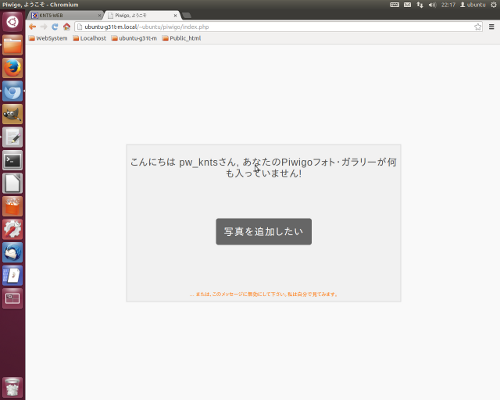Open the mail indicator in top panel
This screenshot has width=500, height=400.
(407, 5)
